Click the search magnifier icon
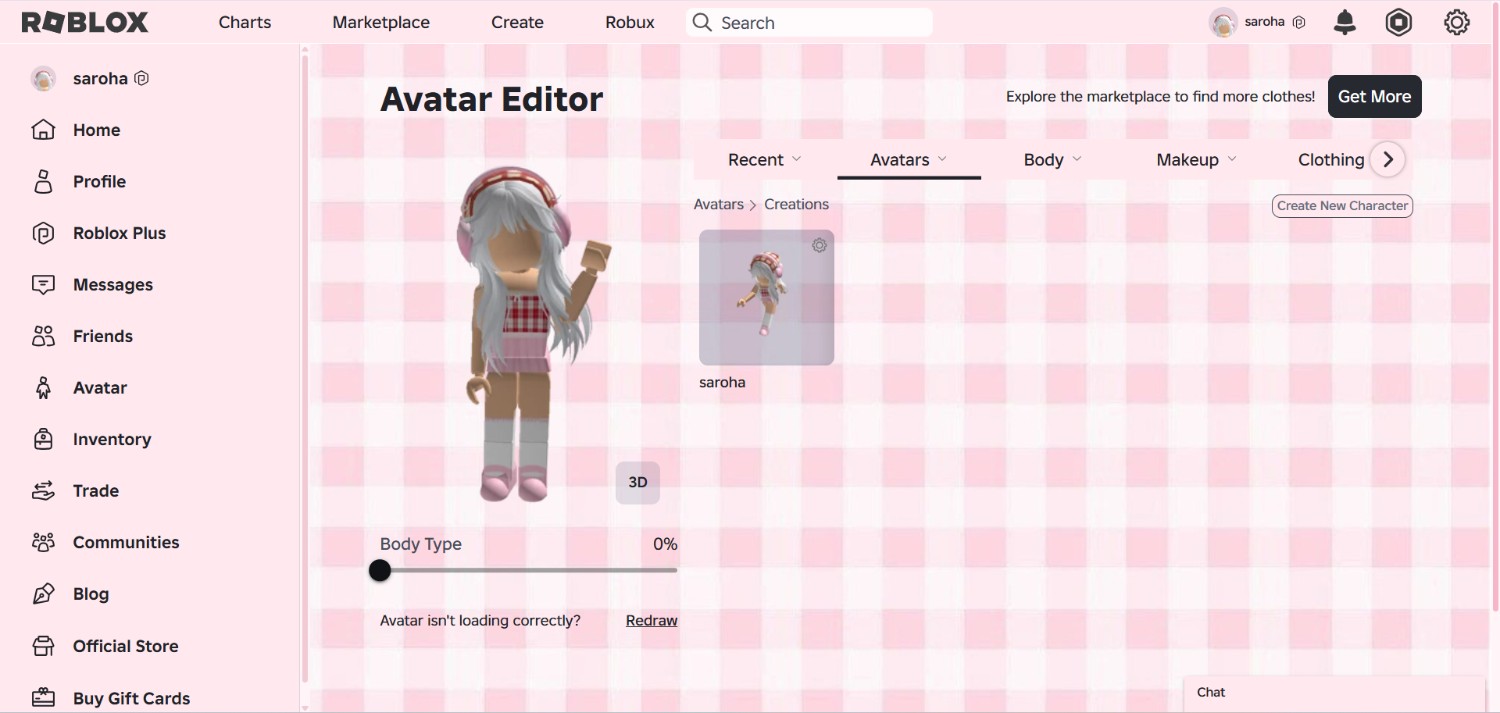 pyautogui.click(x=702, y=22)
